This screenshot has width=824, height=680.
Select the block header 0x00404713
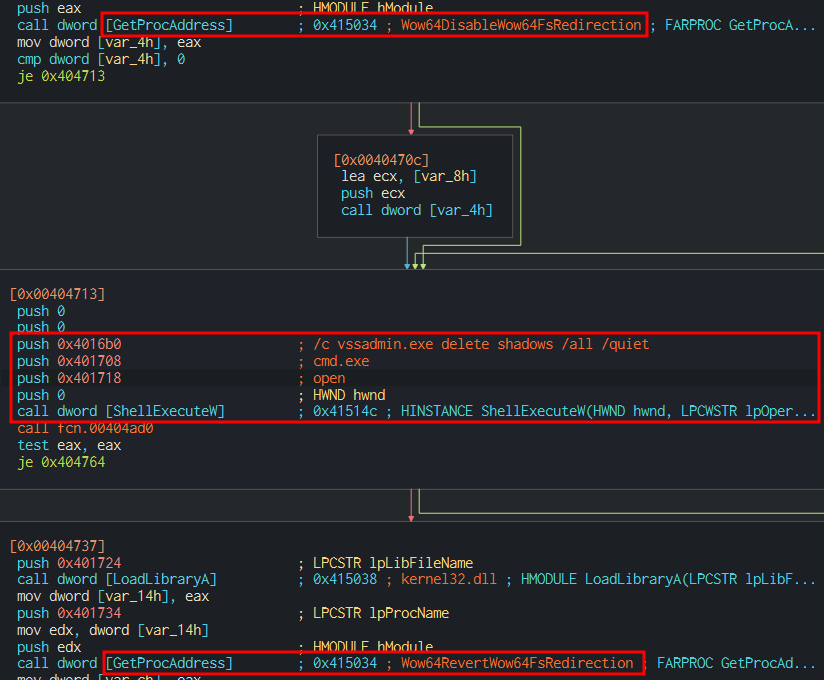57,294
